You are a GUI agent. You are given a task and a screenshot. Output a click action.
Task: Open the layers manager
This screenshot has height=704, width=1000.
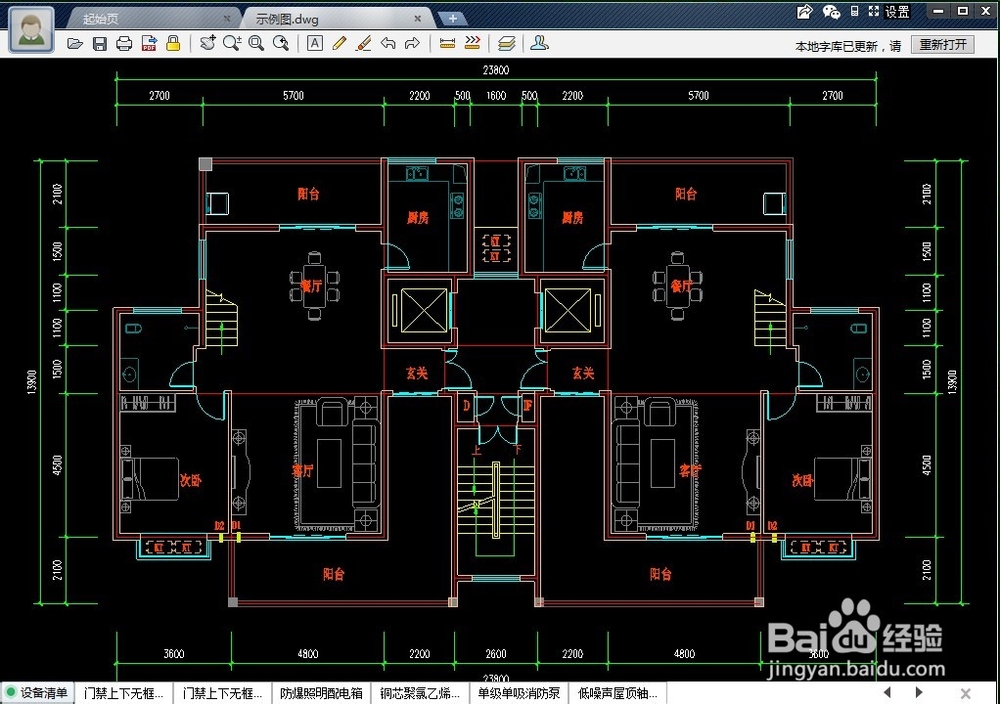click(x=506, y=43)
